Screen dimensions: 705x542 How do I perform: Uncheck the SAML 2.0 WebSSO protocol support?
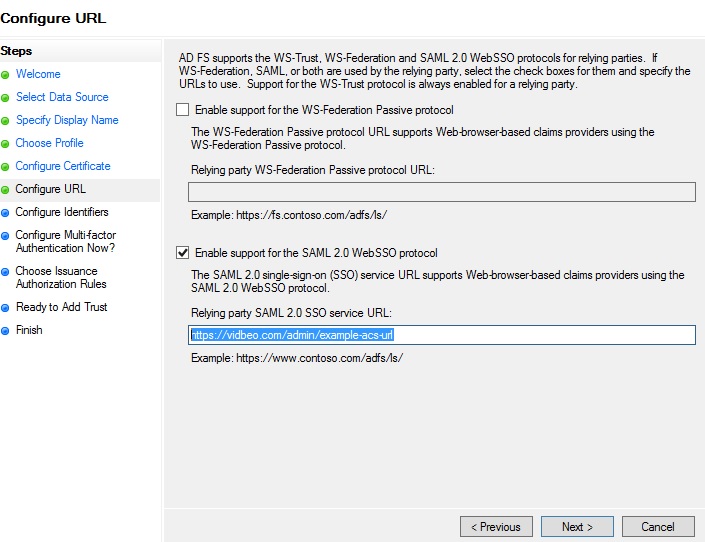[x=182, y=253]
